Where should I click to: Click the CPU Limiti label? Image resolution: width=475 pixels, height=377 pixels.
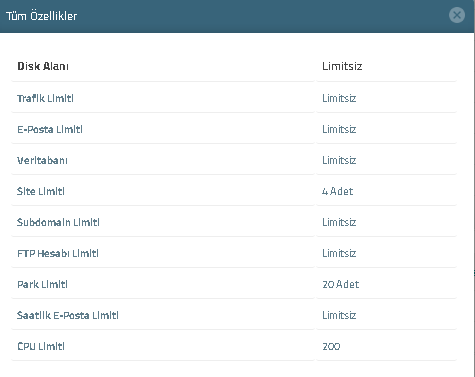tap(41, 346)
